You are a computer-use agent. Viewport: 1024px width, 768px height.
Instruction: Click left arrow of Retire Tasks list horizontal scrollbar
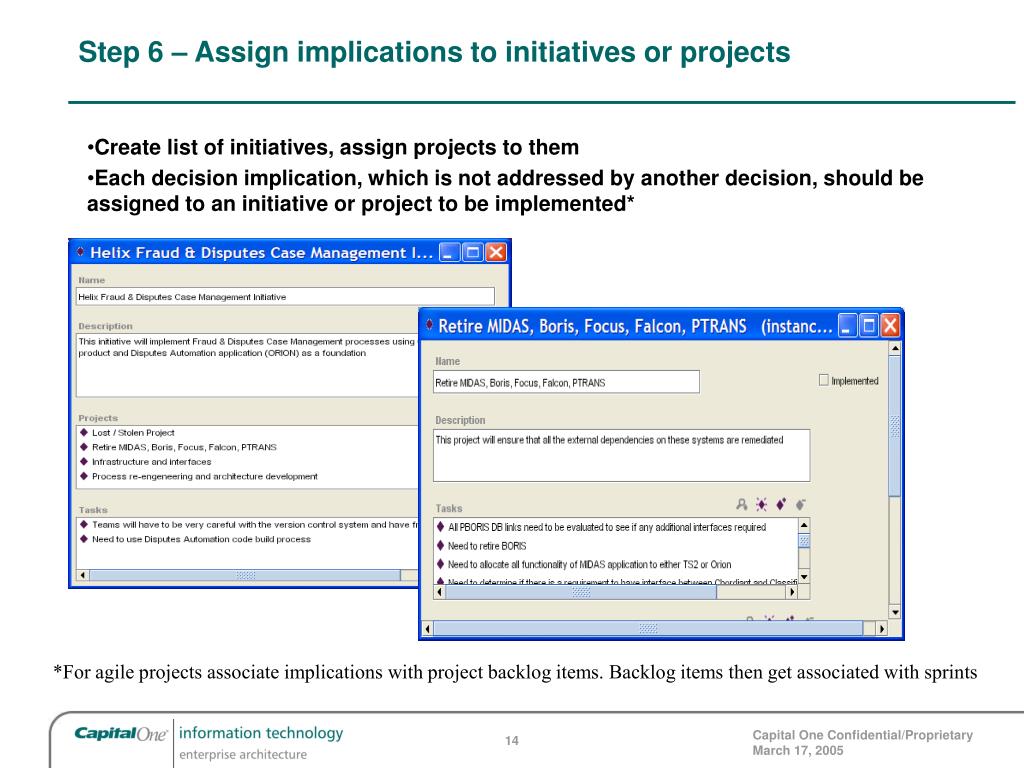pyautogui.click(x=440, y=592)
